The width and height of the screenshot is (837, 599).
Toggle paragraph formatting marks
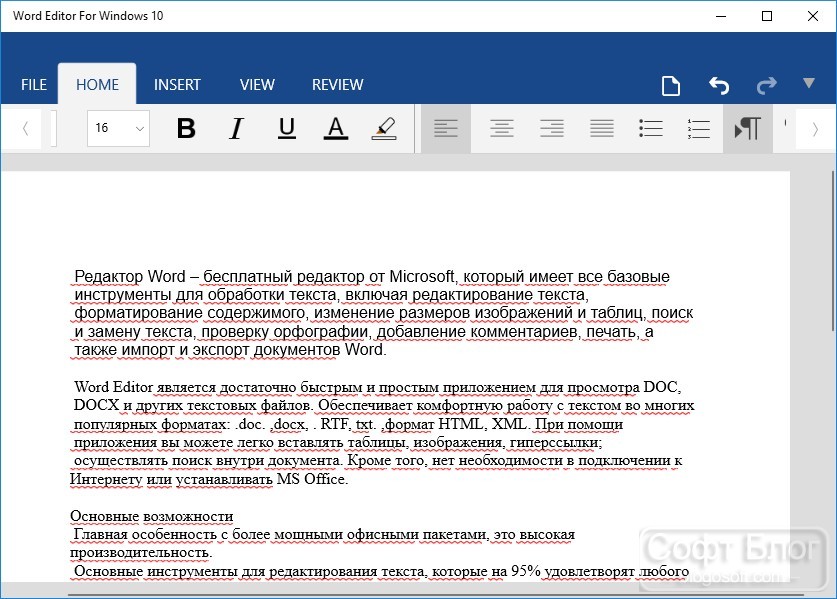tap(747, 129)
